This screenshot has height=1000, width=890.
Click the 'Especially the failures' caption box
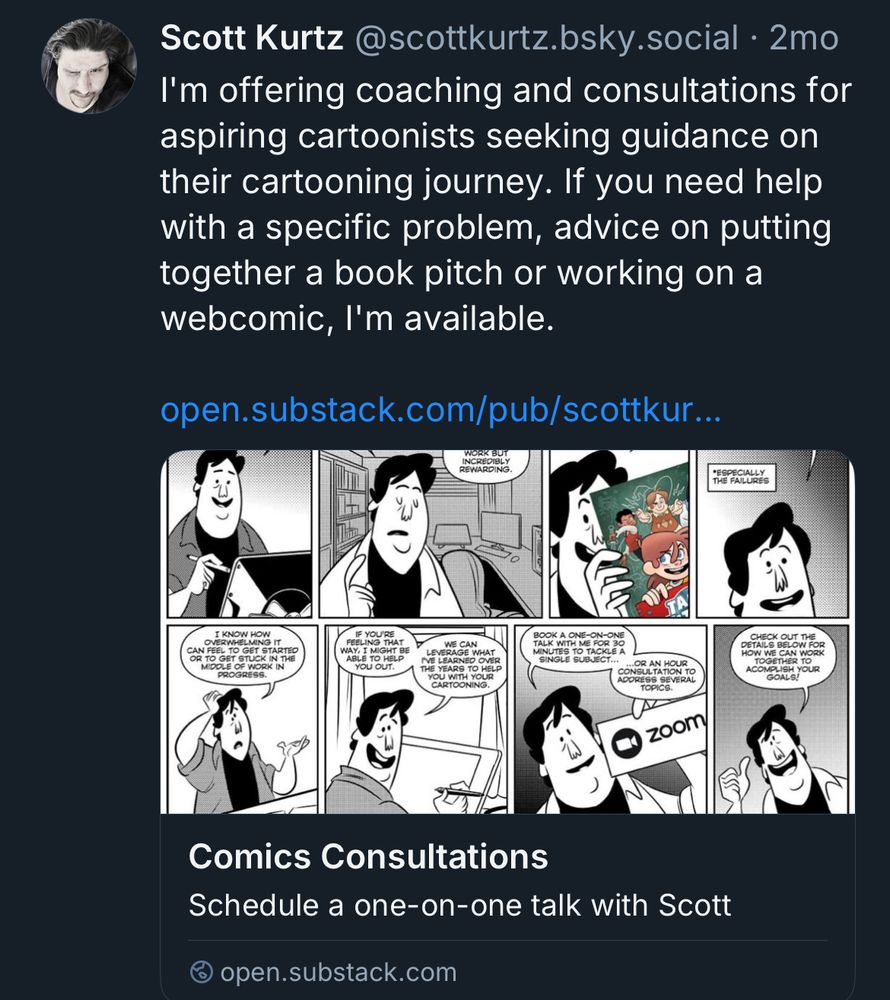pyautogui.click(x=741, y=475)
